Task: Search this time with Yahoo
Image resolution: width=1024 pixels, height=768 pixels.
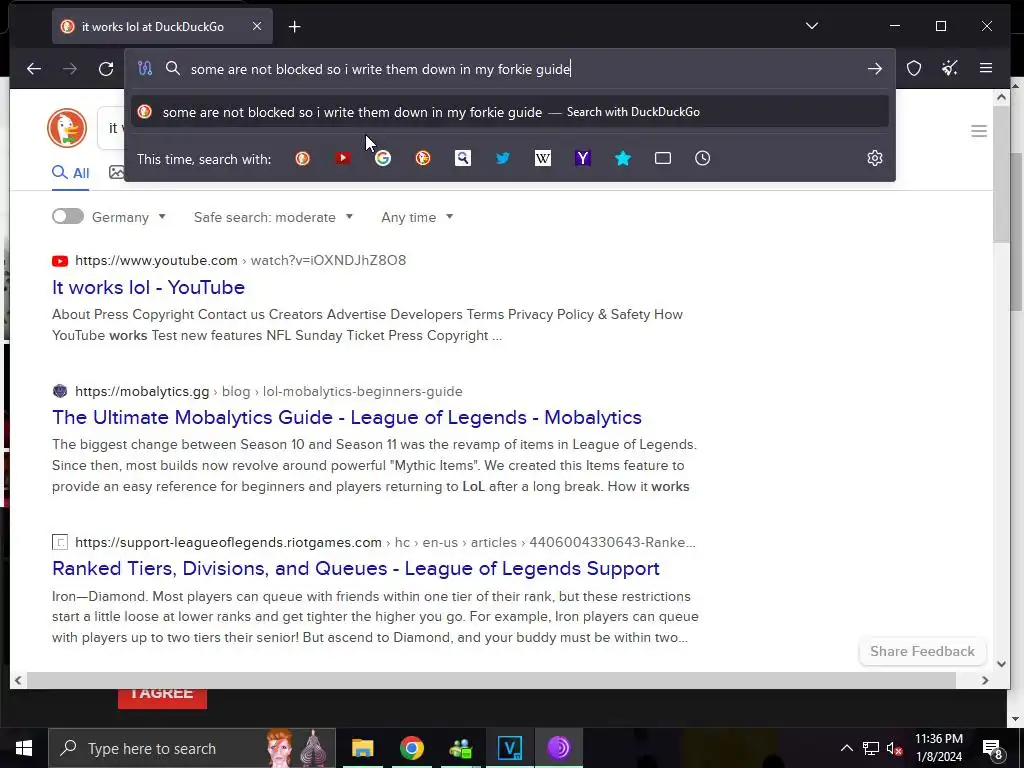Action: coord(583,158)
